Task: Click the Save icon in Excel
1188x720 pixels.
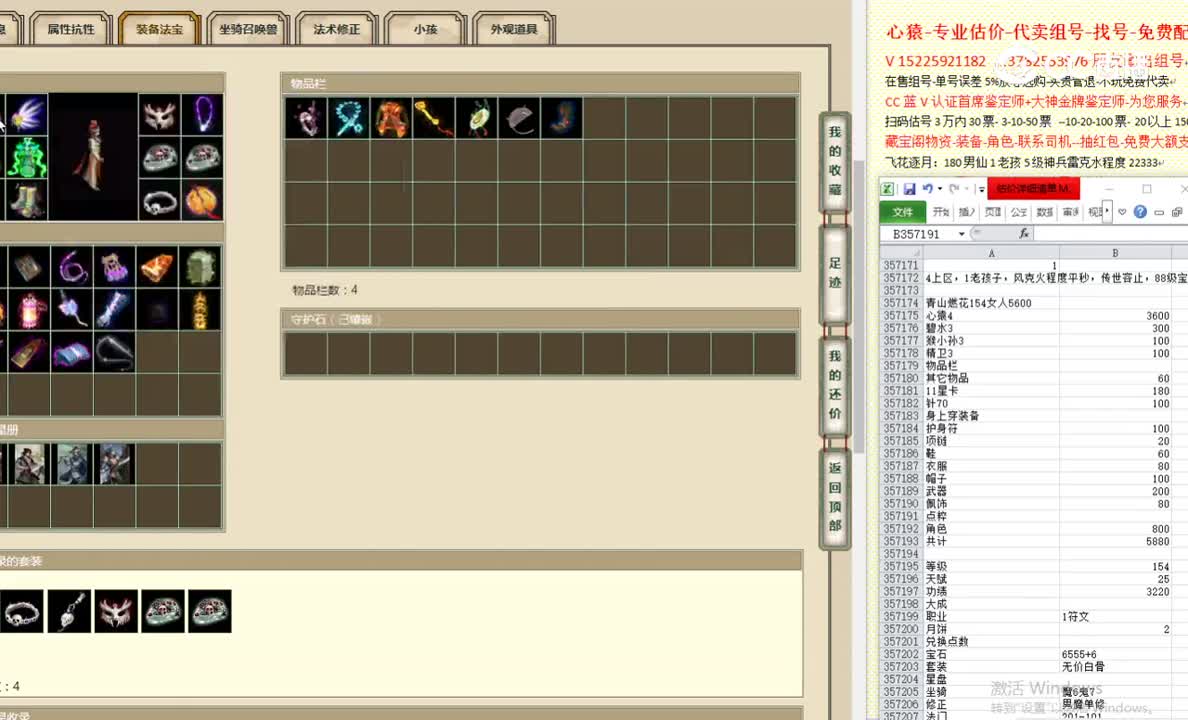Action: pos(910,188)
